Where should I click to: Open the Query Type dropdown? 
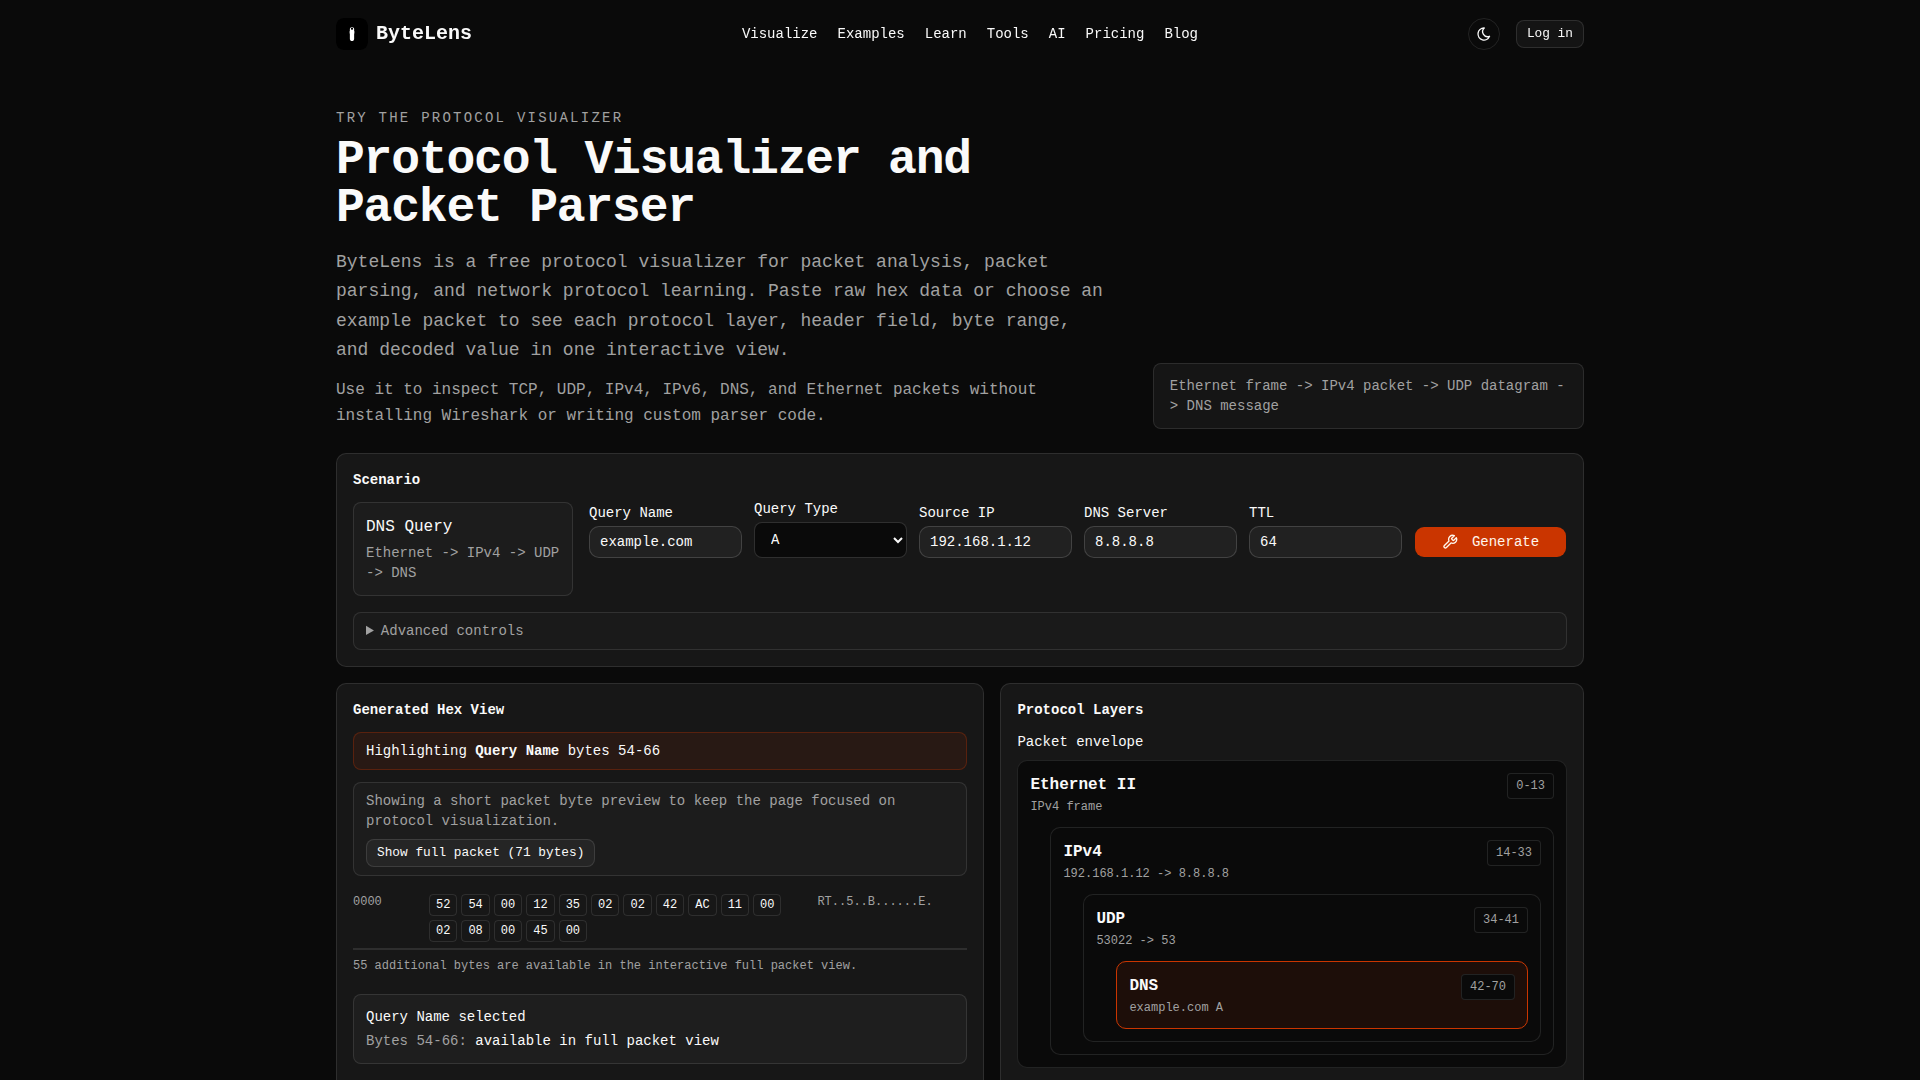point(830,540)
